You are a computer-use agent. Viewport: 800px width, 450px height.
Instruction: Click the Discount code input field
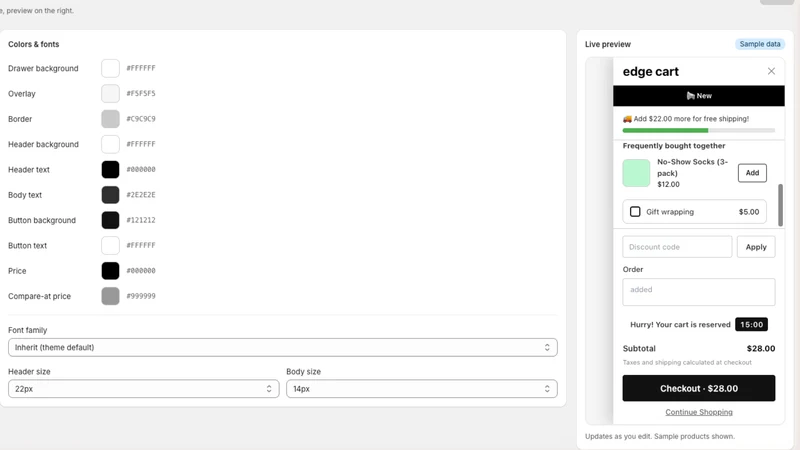pyautogui.click(x=677, y=247)
